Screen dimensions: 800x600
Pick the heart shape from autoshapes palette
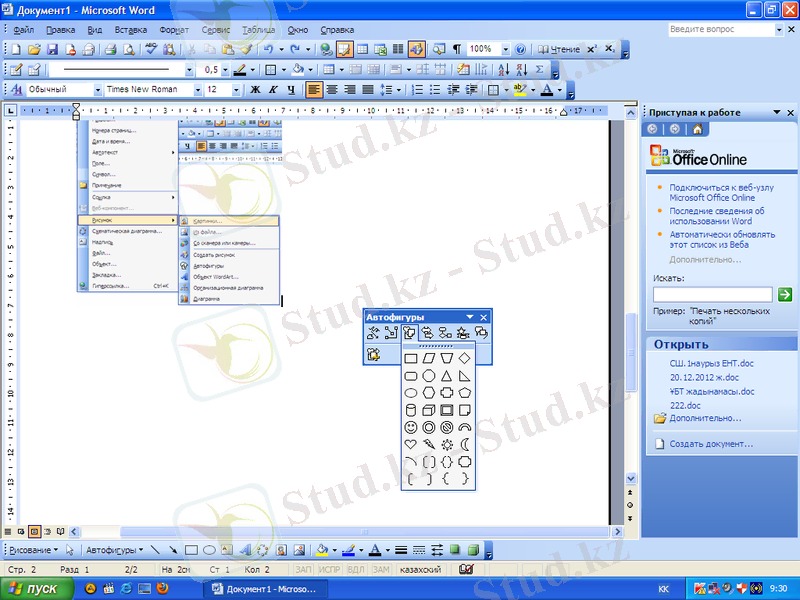click(x=411, y=444)
